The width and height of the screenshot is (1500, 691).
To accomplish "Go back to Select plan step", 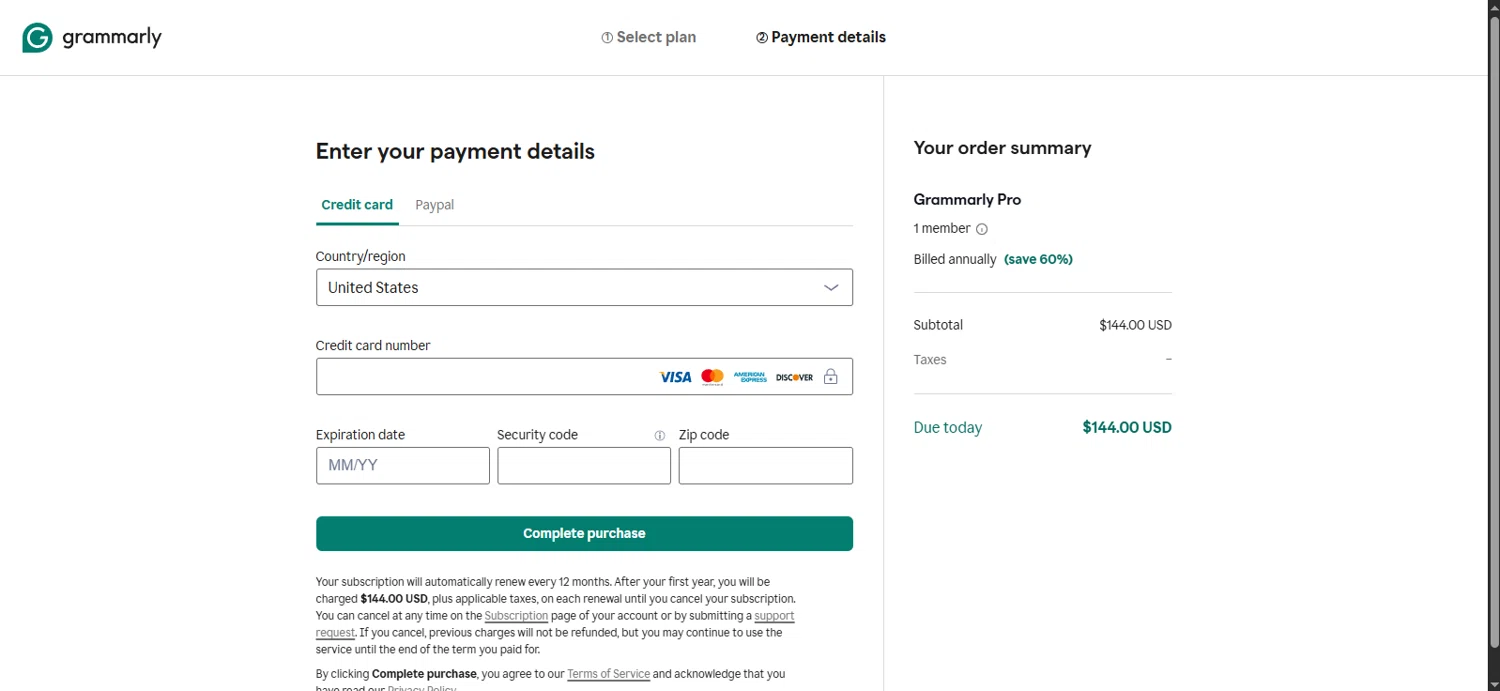I will pos(648,37).
